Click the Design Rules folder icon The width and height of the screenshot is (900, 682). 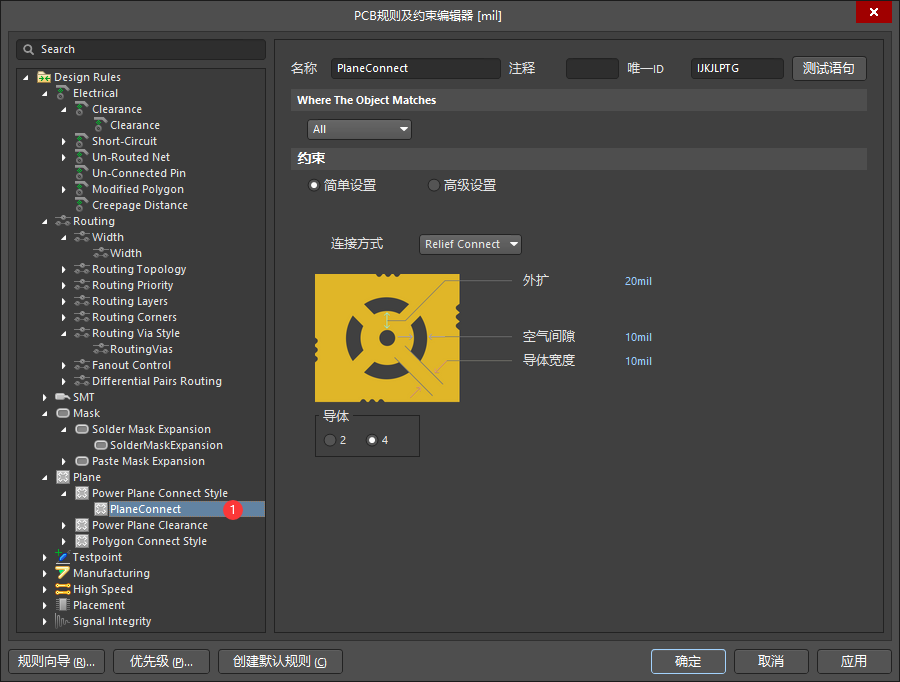point(44,77)
